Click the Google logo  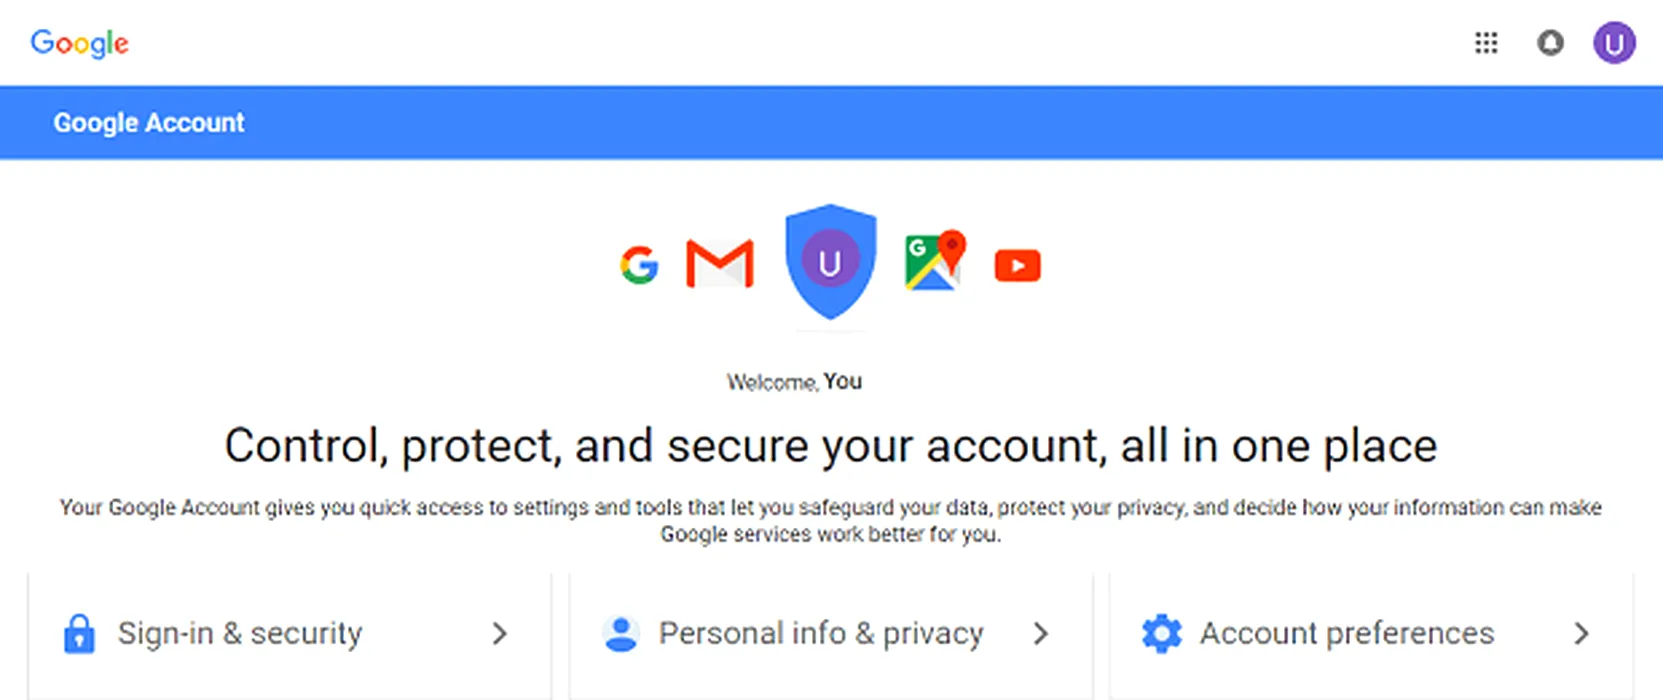tap(80, 43)
